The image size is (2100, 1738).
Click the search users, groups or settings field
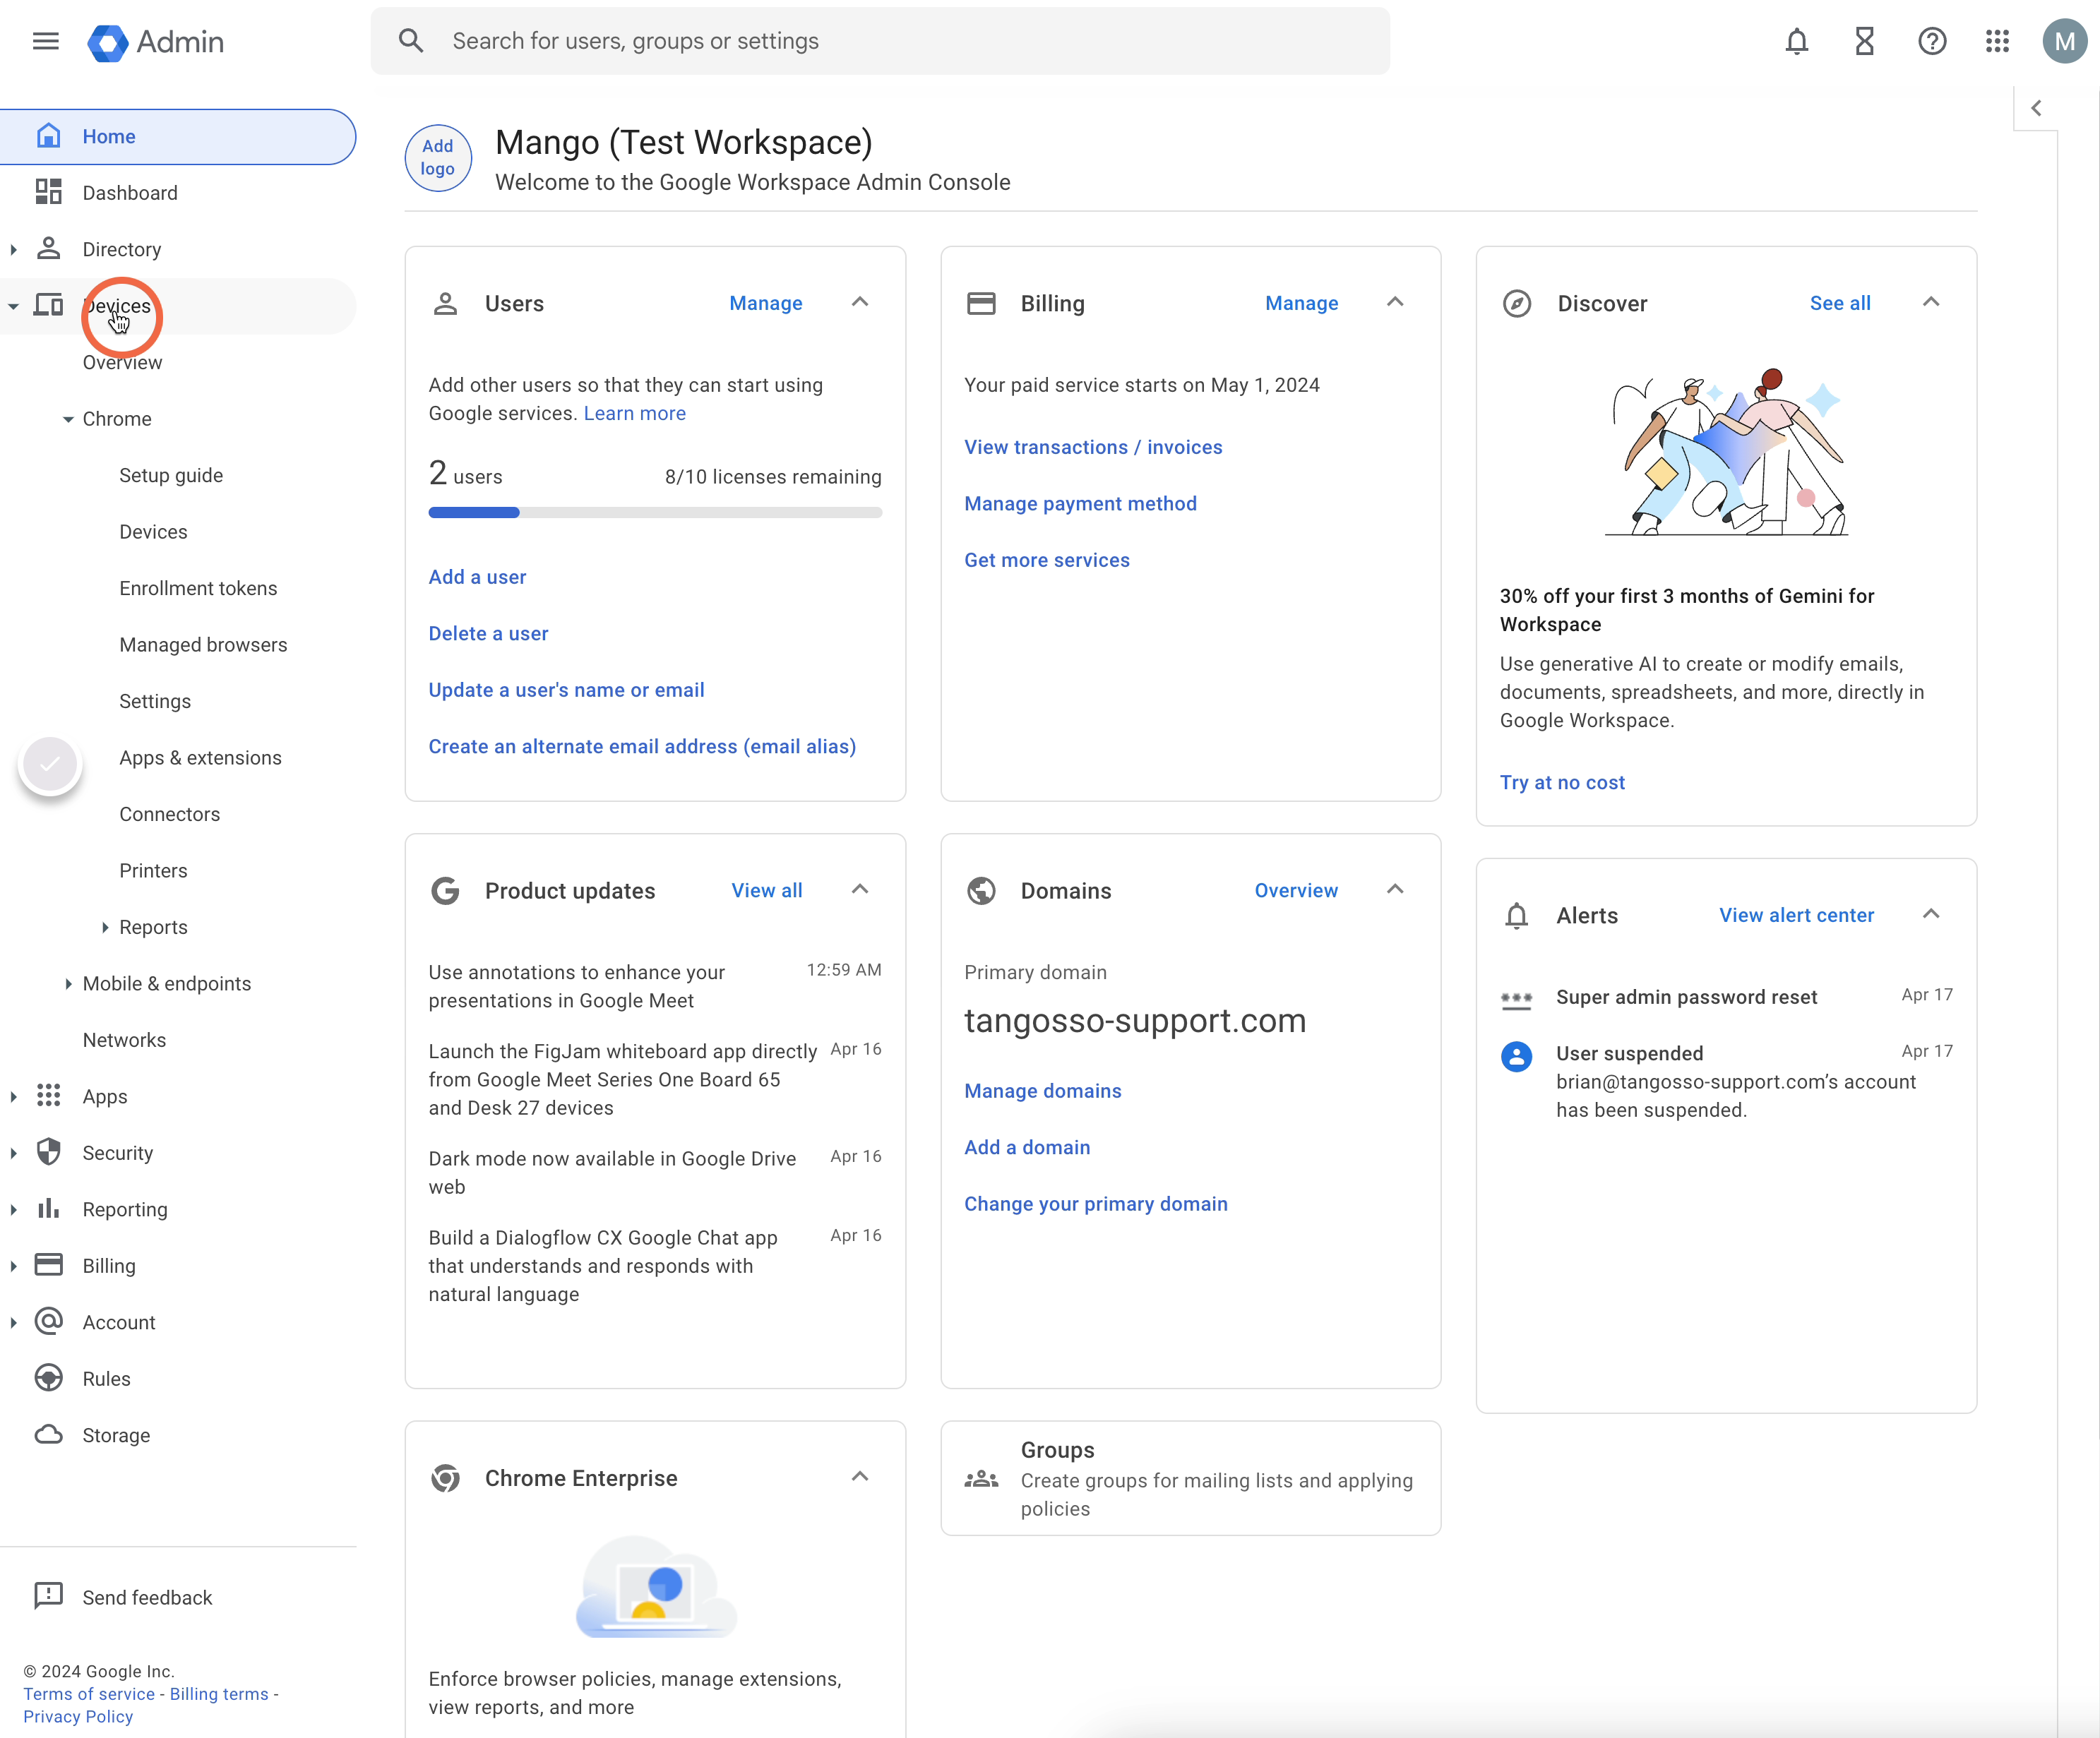point(880,41)
